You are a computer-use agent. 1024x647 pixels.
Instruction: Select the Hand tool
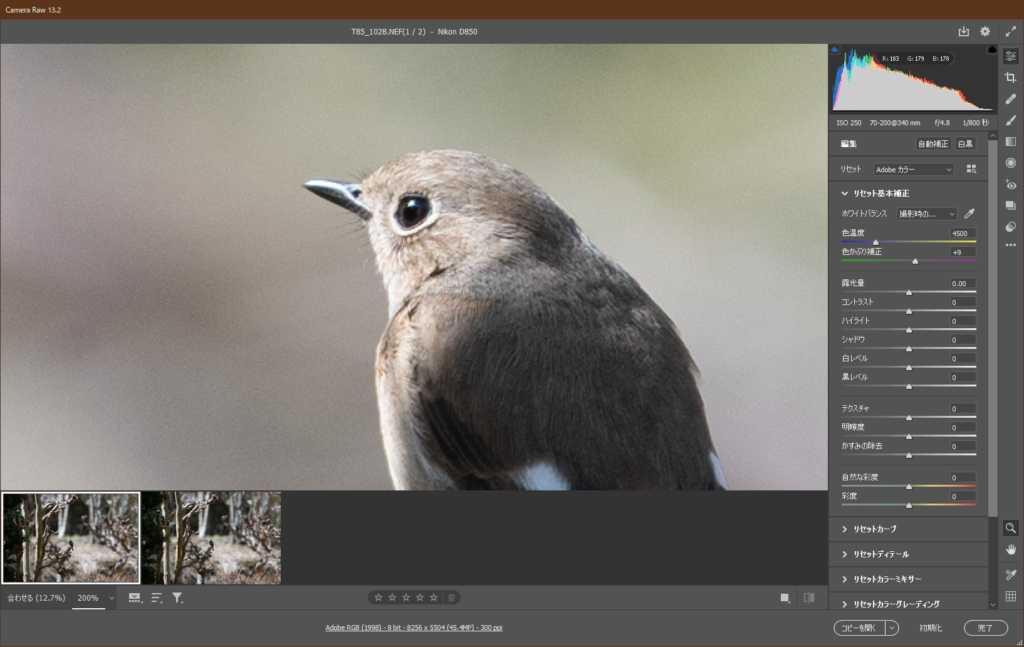pos(1010,549)
